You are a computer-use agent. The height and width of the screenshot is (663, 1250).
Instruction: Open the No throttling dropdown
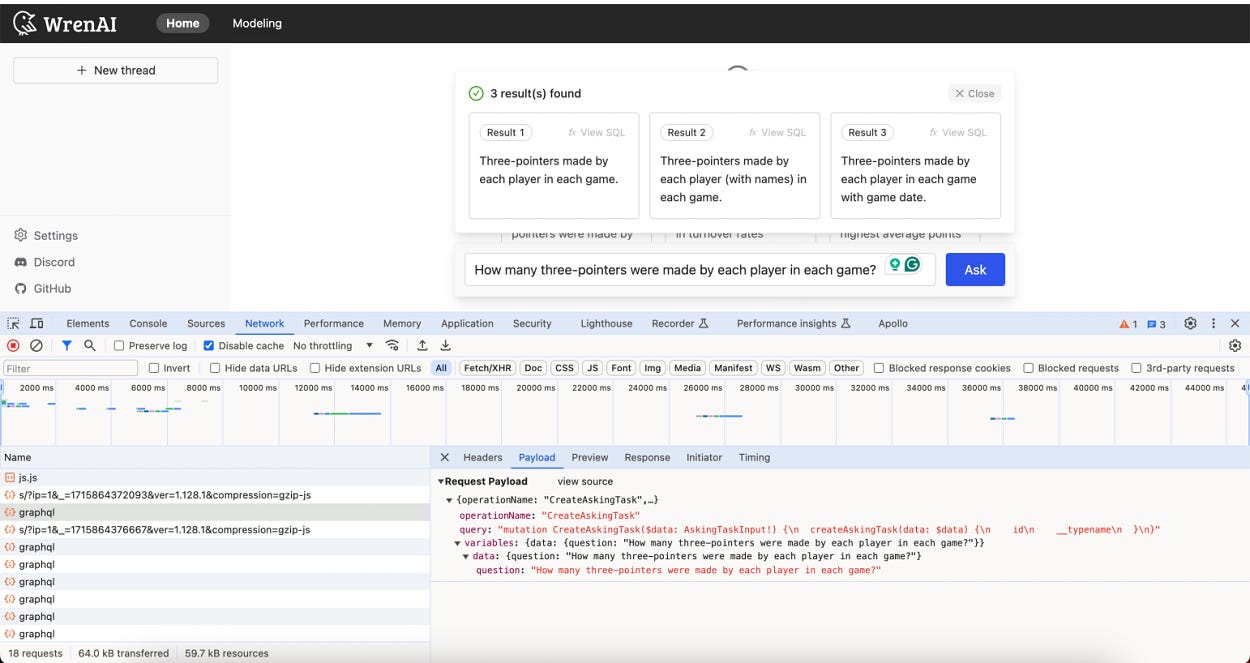[335, 345]
